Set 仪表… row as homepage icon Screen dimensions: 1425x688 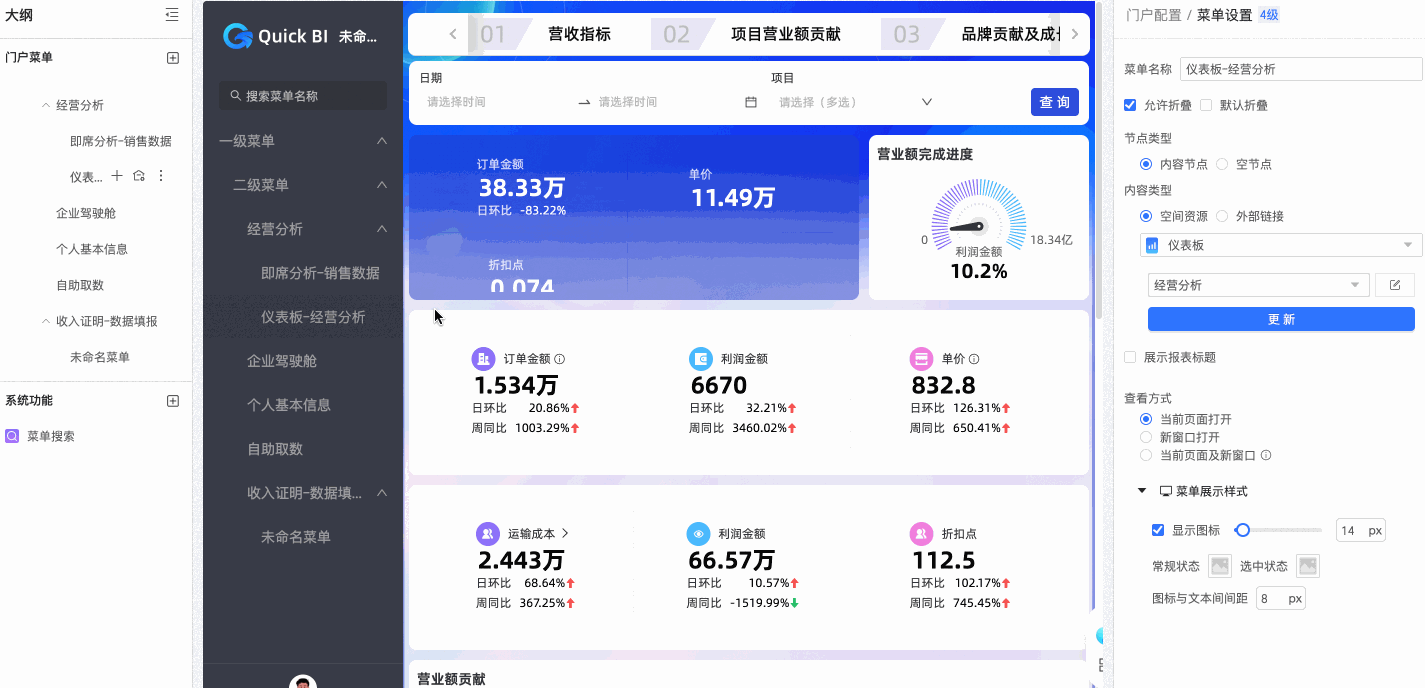[139, 176]
